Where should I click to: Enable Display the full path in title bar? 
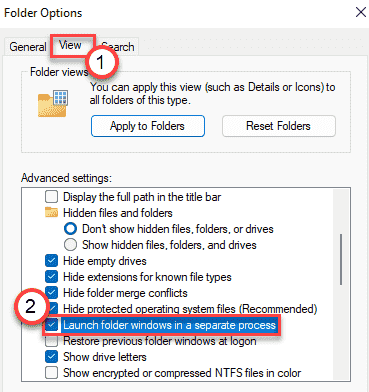51,197
